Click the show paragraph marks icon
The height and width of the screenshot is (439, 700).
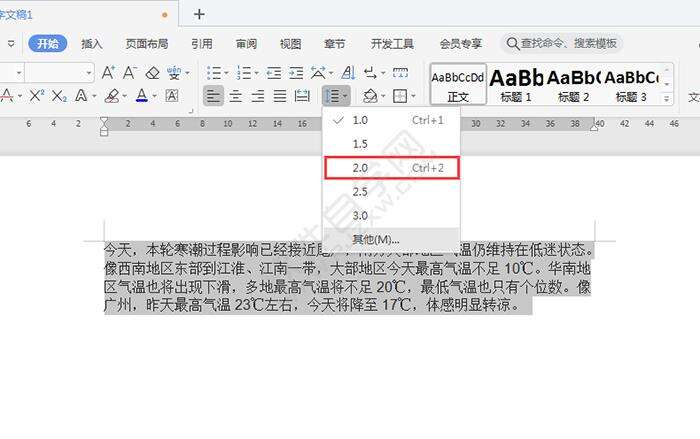[370, 72]
